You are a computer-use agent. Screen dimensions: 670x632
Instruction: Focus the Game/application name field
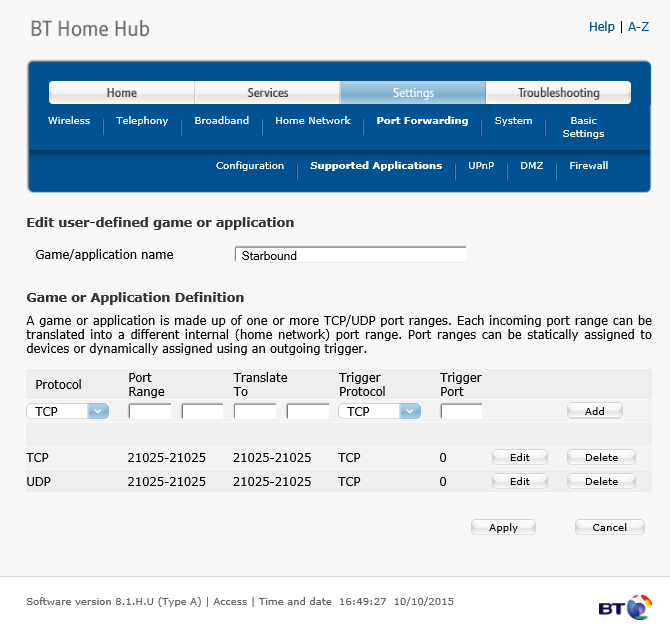[350, 255]
